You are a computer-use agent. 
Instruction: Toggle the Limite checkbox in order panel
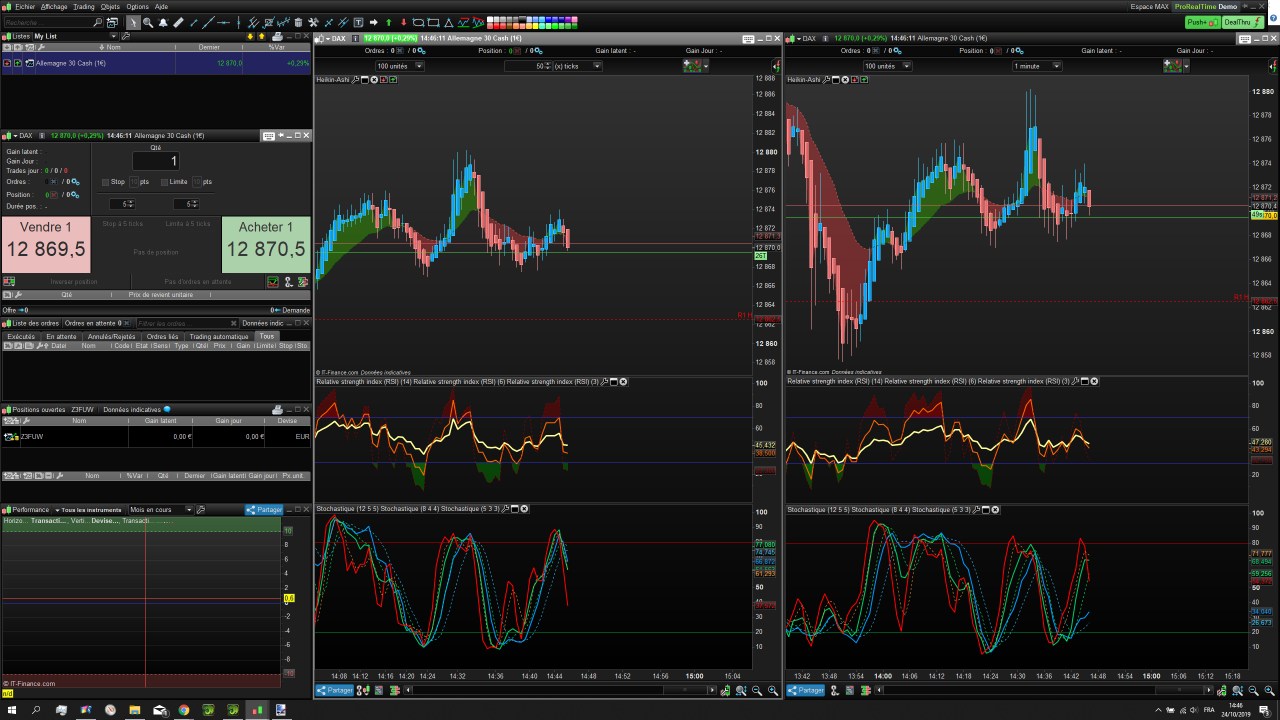(164, 182)
